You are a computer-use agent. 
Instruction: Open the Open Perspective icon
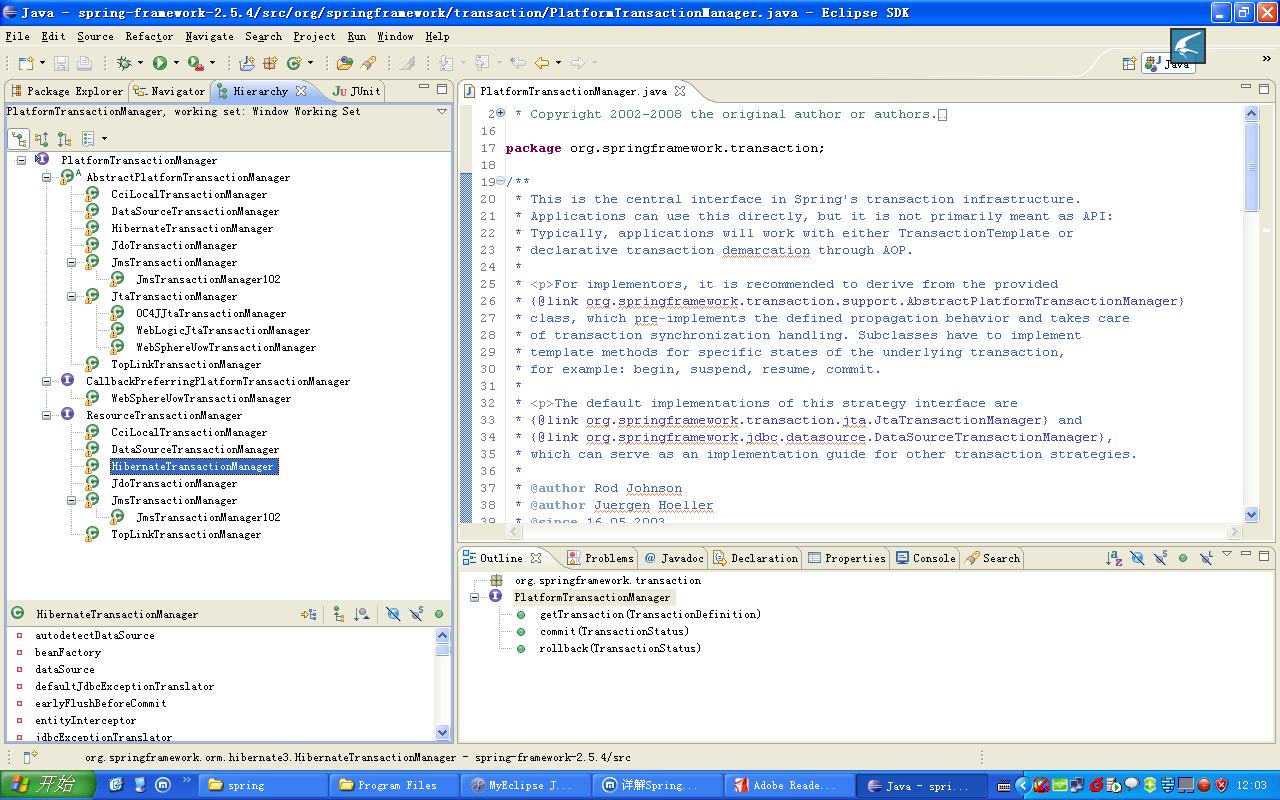coord(1129,63)
